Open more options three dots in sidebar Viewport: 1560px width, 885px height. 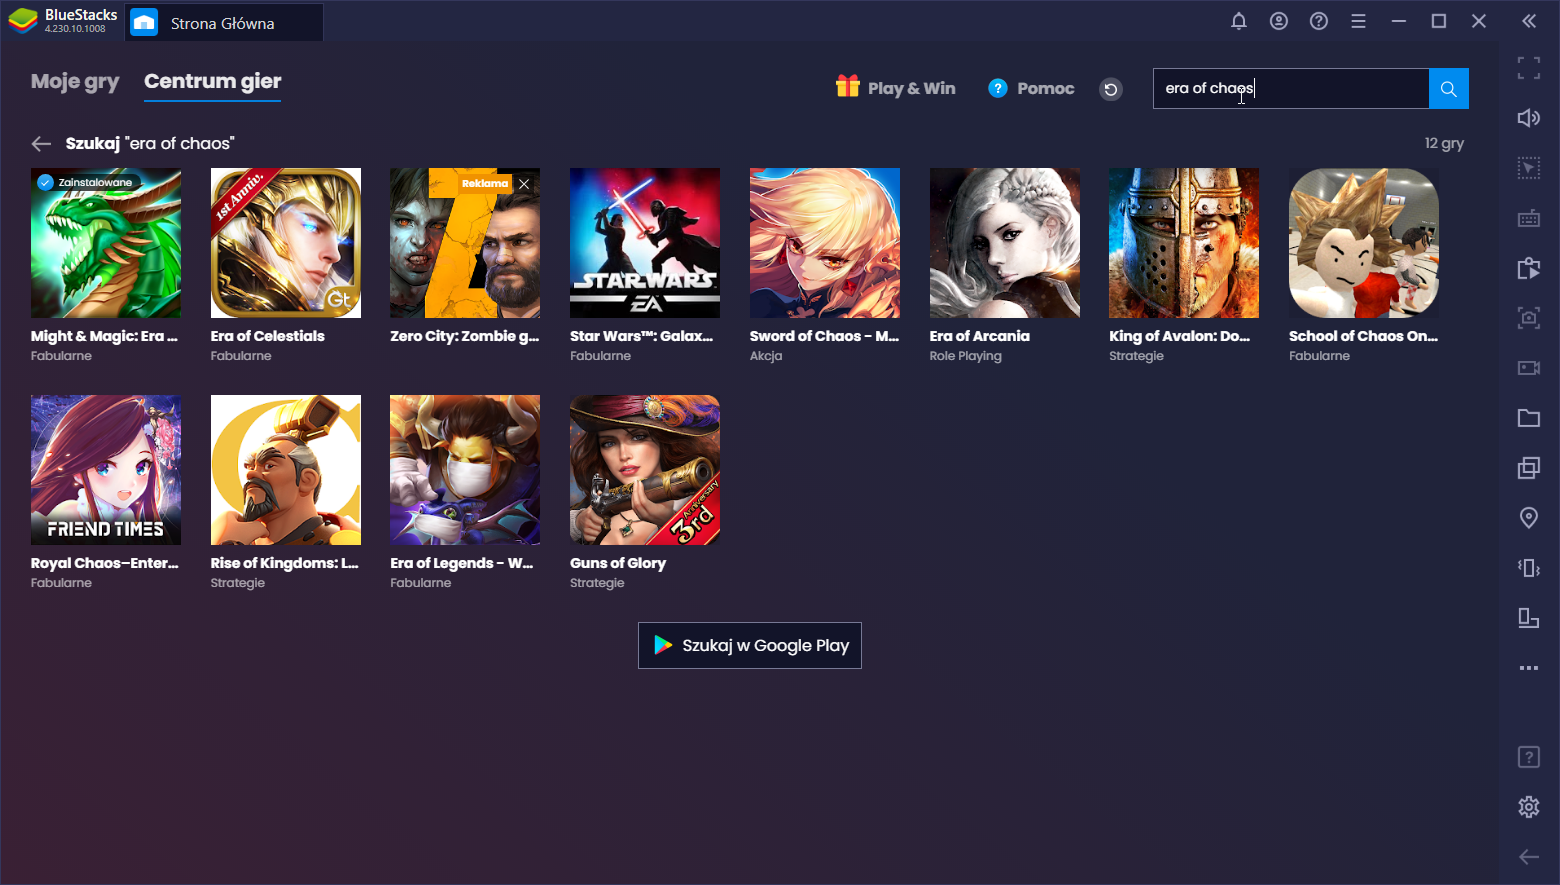[x=1528, y=668]
